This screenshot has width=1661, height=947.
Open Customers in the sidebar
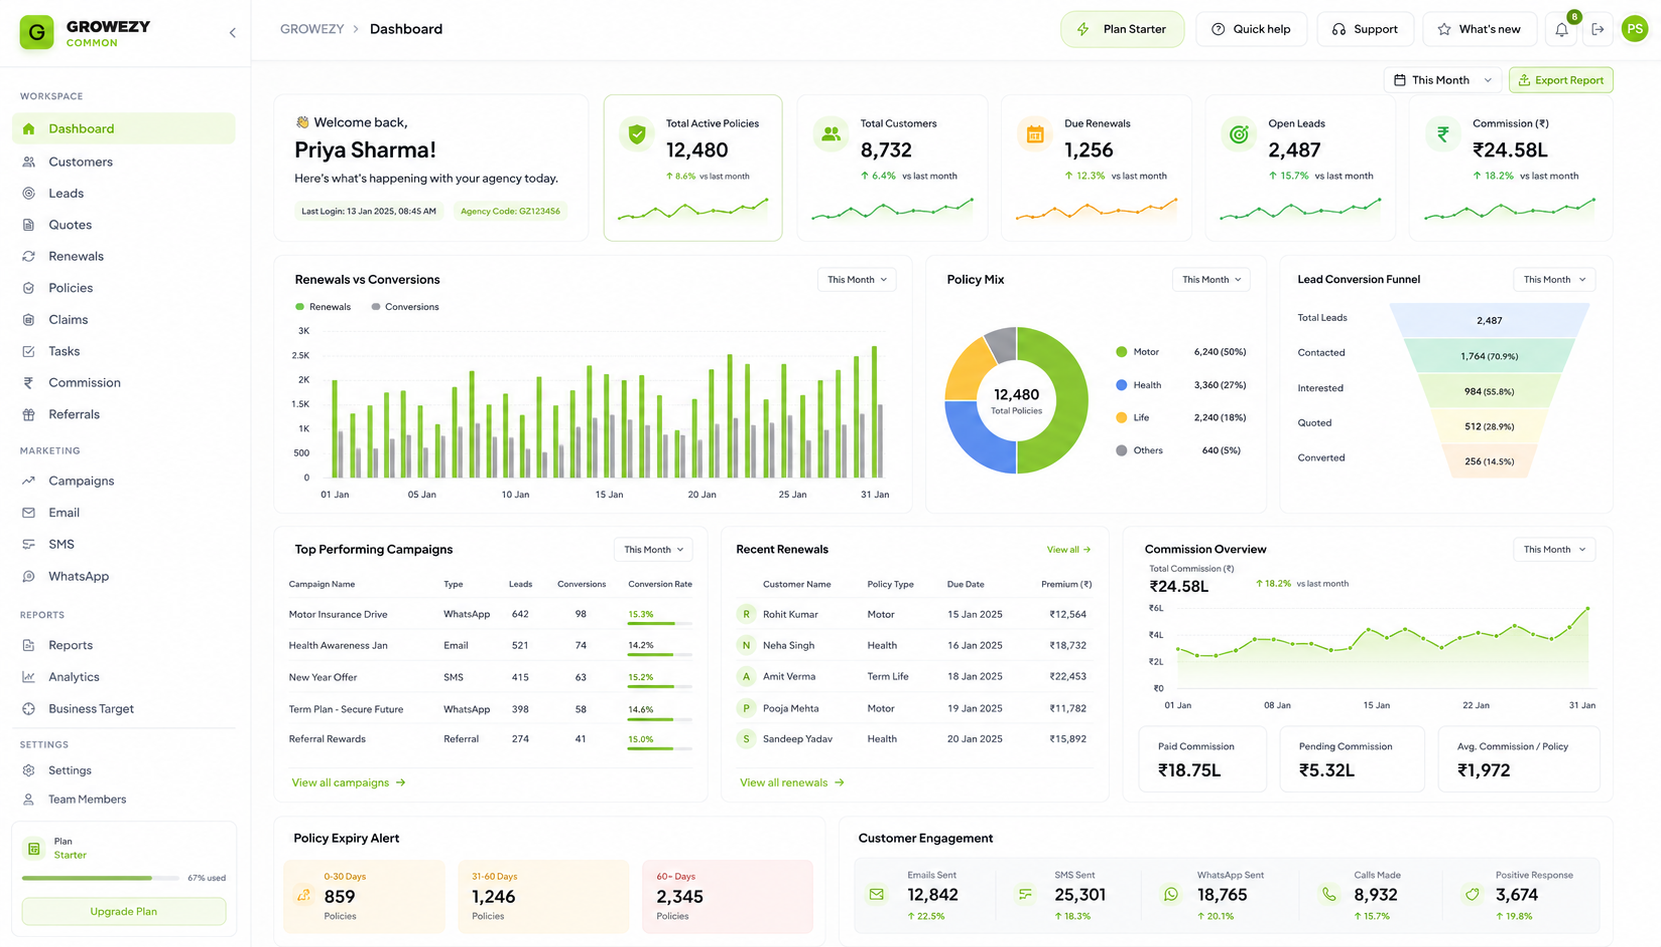click(124, 162)
